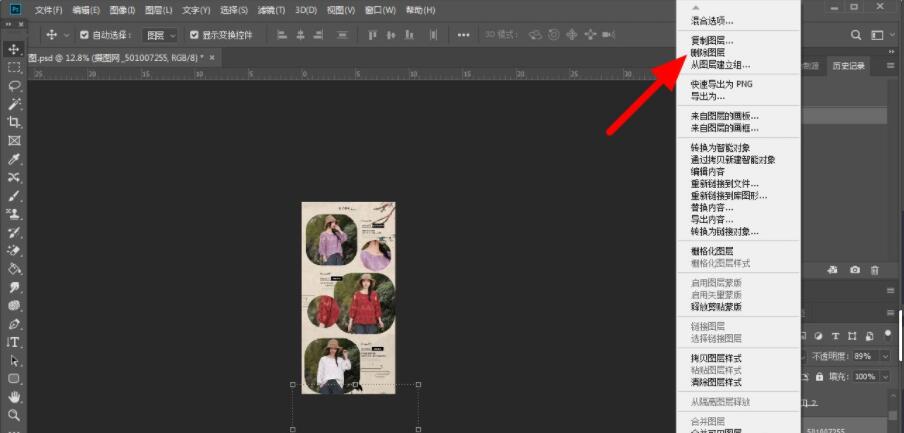Viewport: 904px width, 433px height.
Task: Select the Rectangular Marquee tool
Action: click(14, 67)
